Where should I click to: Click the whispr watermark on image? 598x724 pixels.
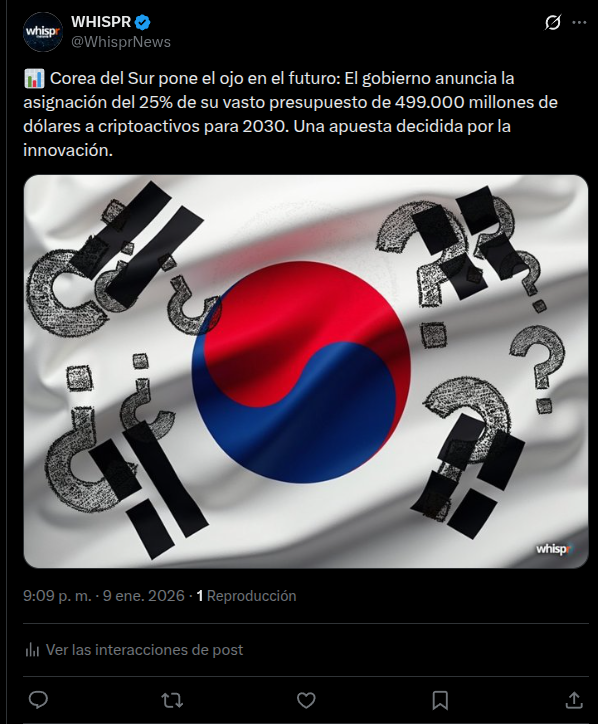pyautogui.click(x=554, y=549)
